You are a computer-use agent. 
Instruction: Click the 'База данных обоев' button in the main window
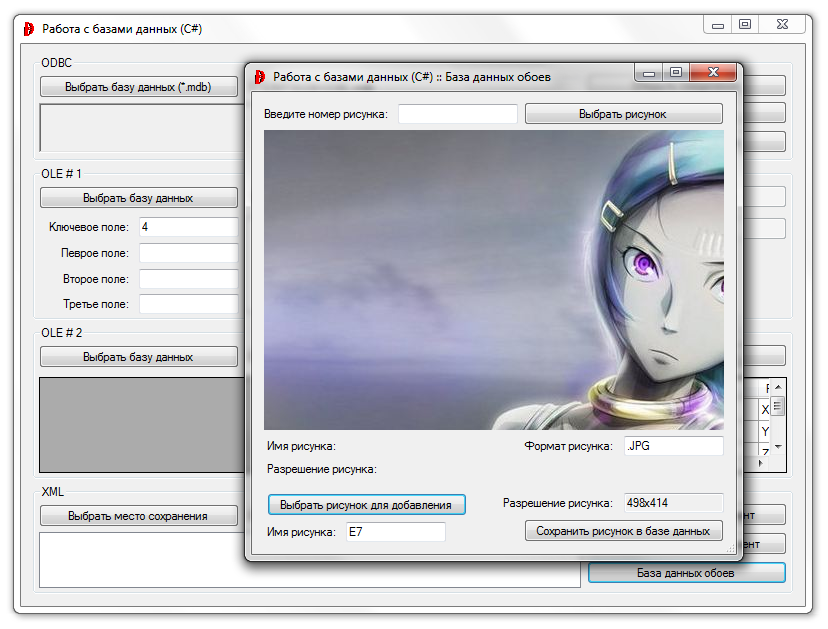click(x=686, y=573)
